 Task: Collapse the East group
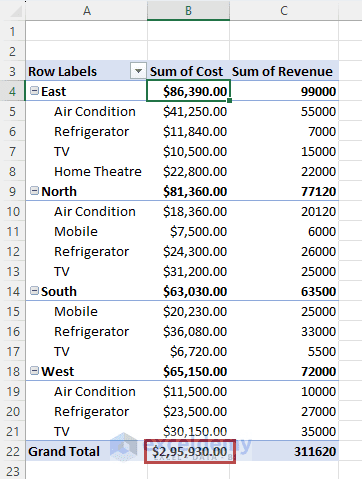(34, 90)
